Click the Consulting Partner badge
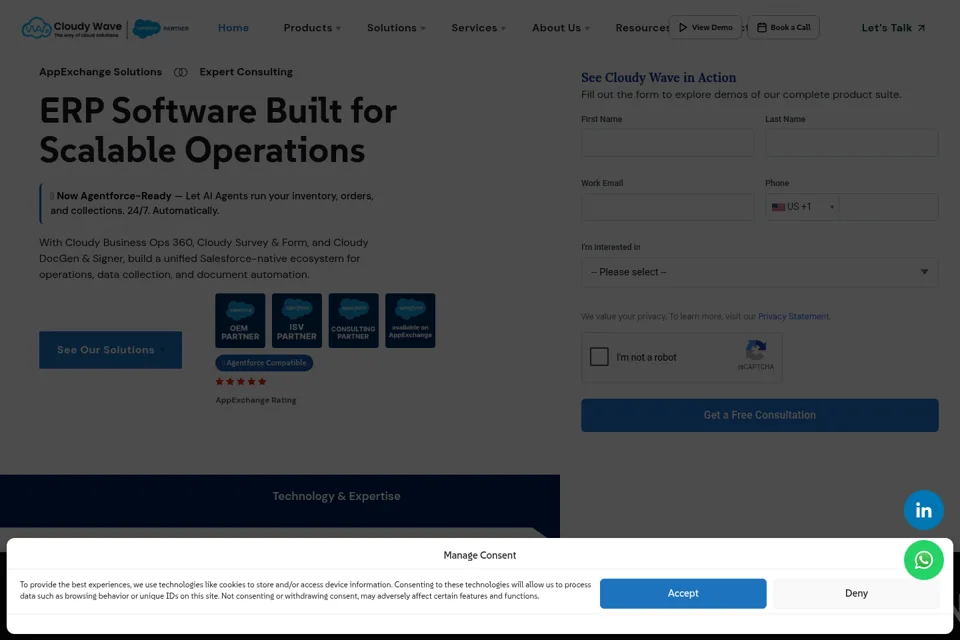 pos(353,320)
